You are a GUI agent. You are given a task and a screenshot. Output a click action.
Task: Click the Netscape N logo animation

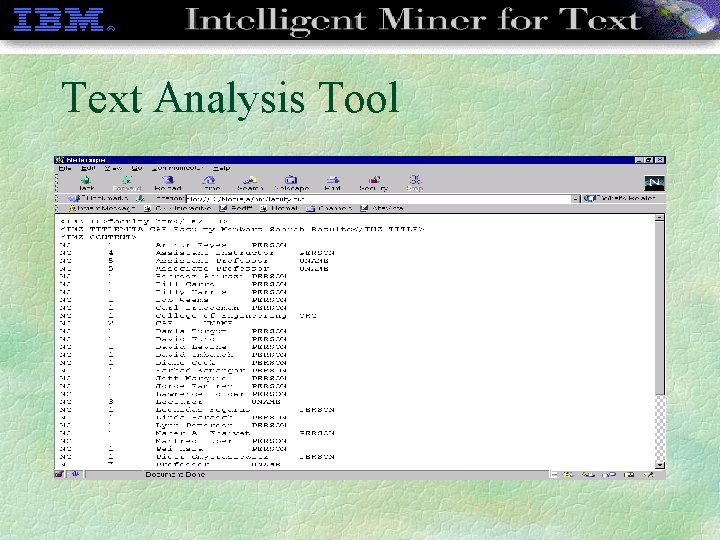(654, 183)
